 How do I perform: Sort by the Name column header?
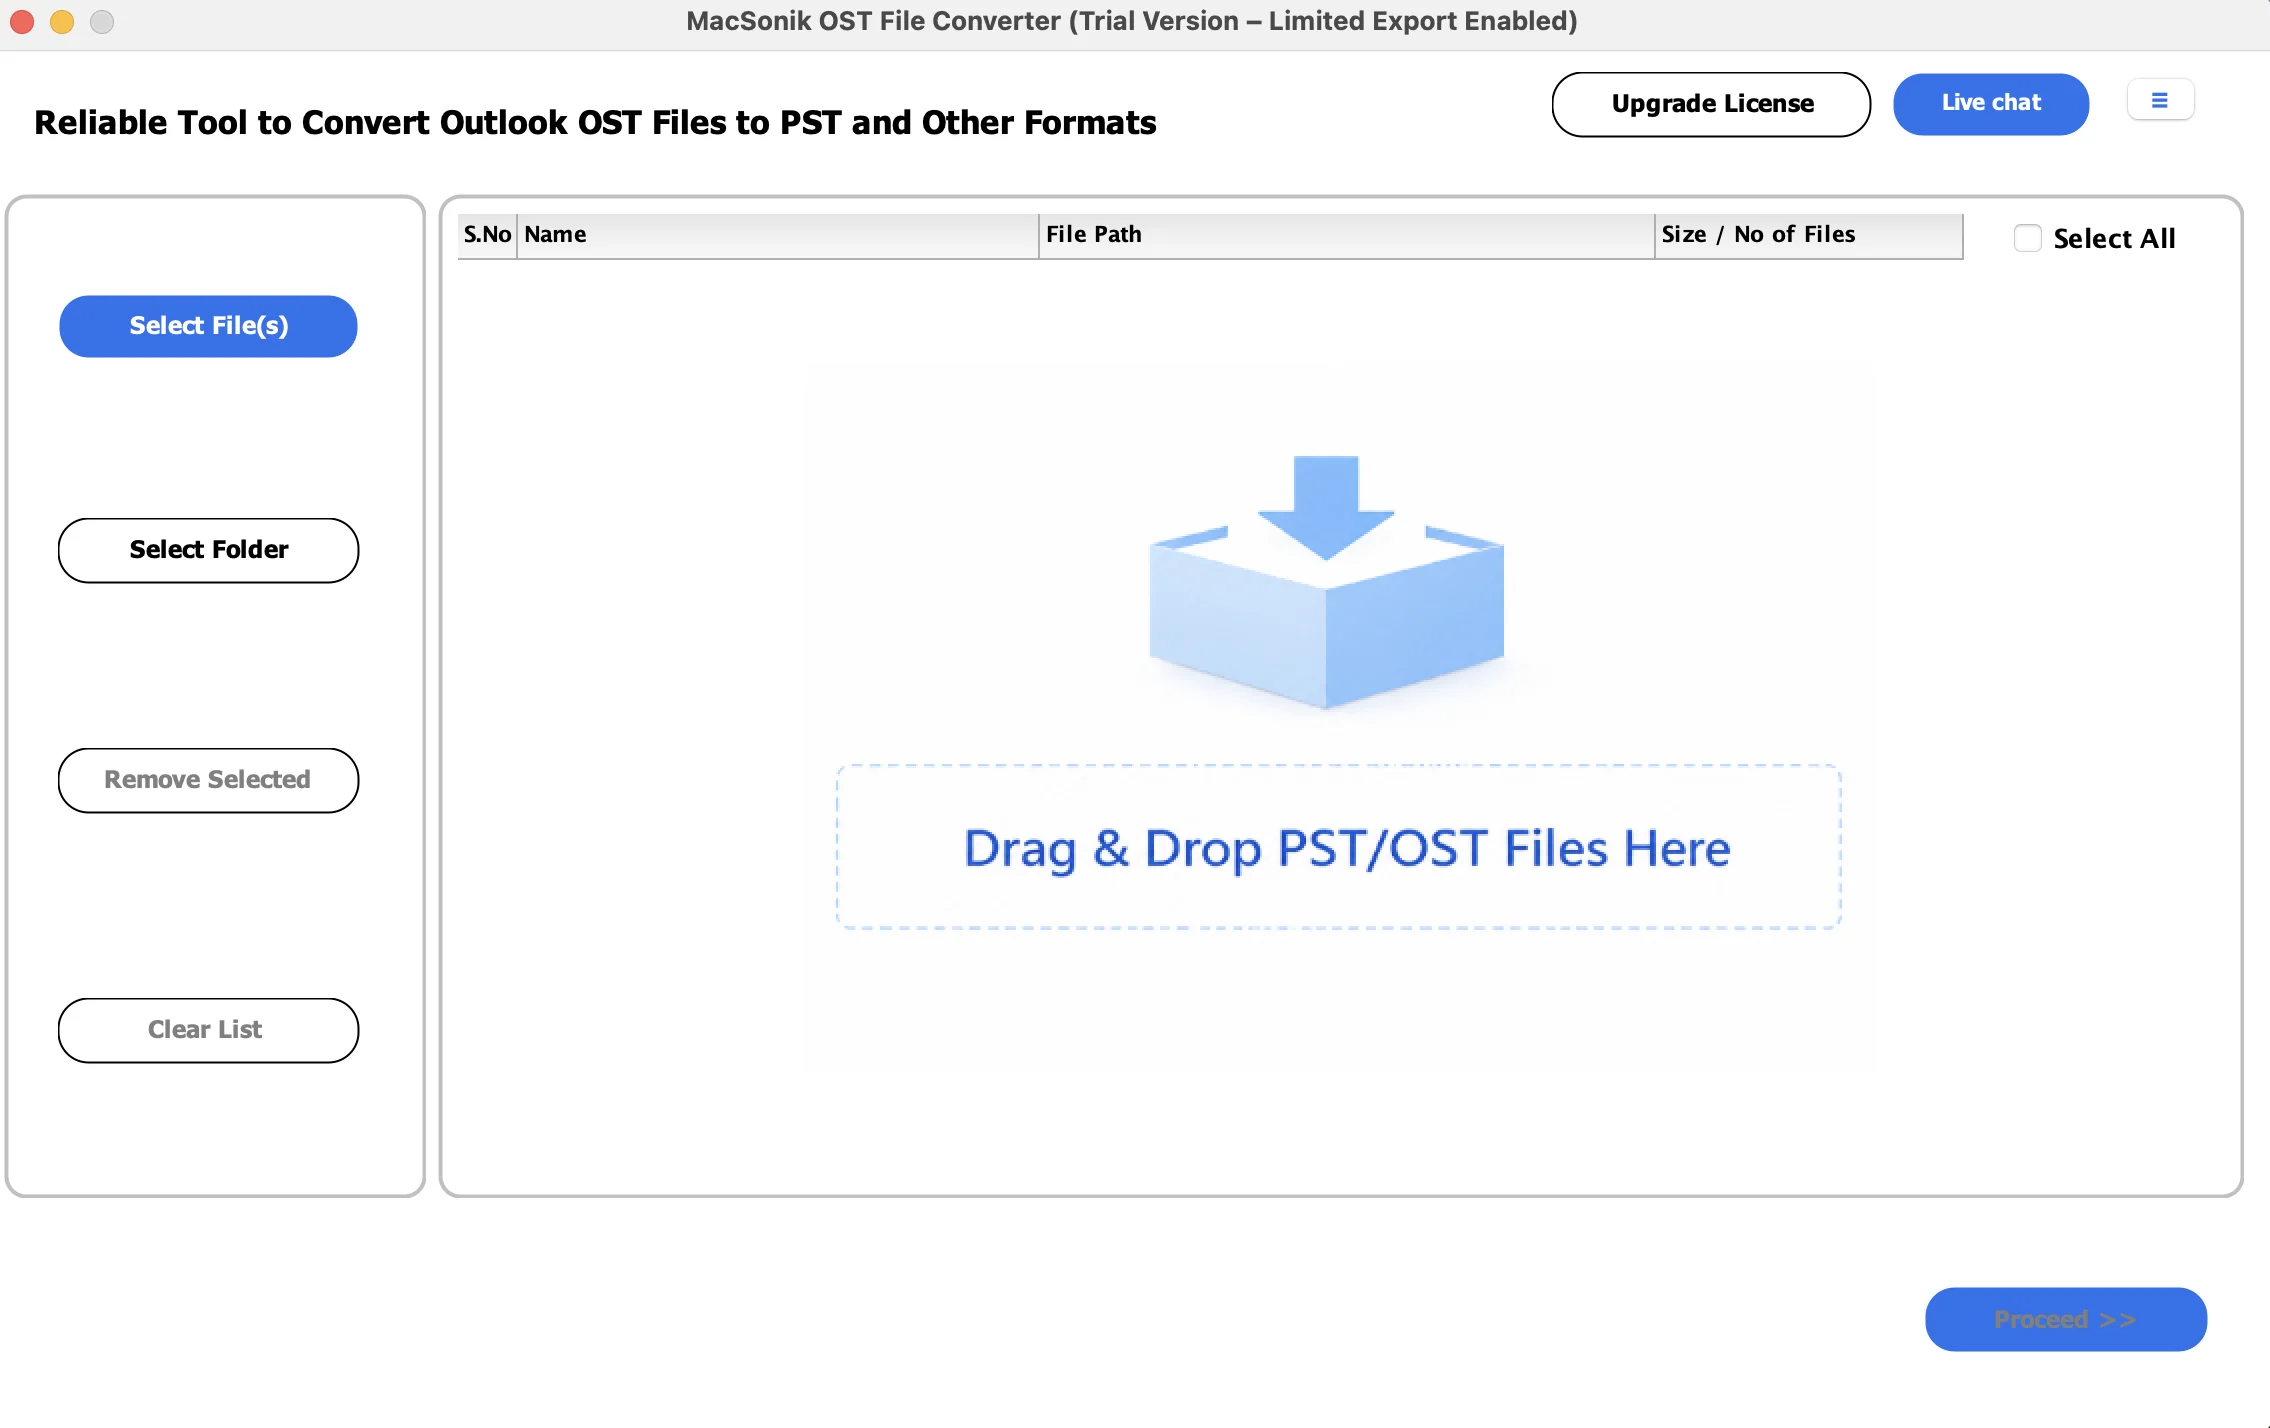[778, 235]
